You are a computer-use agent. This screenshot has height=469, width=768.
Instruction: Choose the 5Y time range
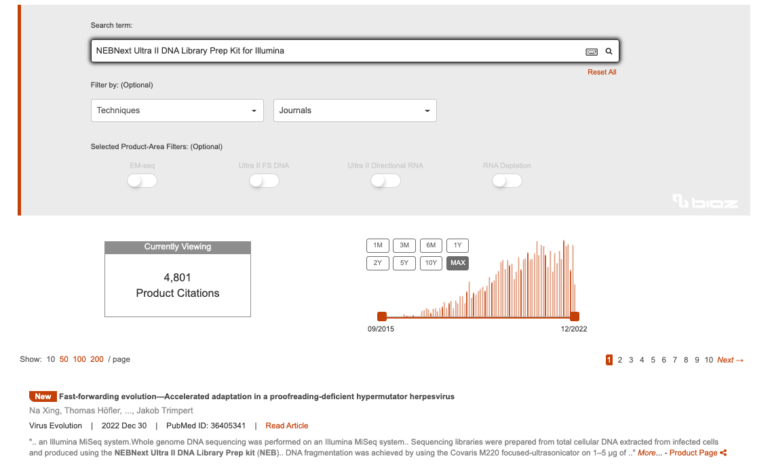(x=404, y=263)
